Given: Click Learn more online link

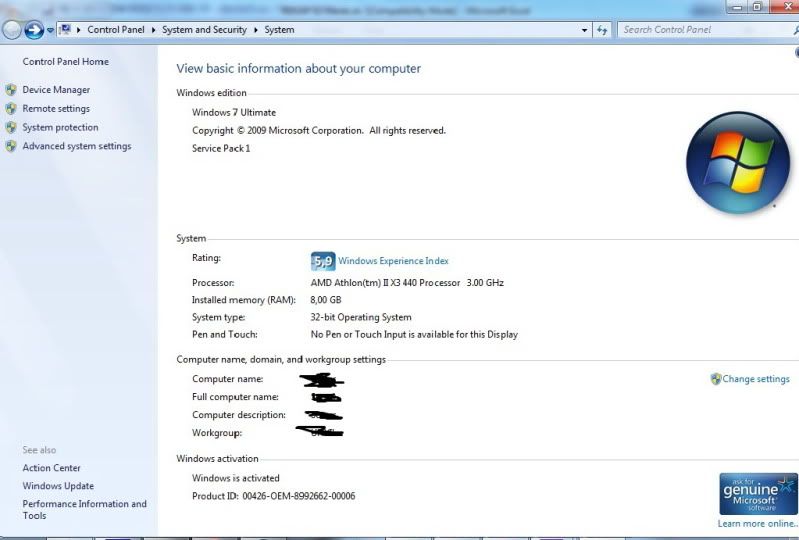Looking at the screenshot, I should pos(758,524).
